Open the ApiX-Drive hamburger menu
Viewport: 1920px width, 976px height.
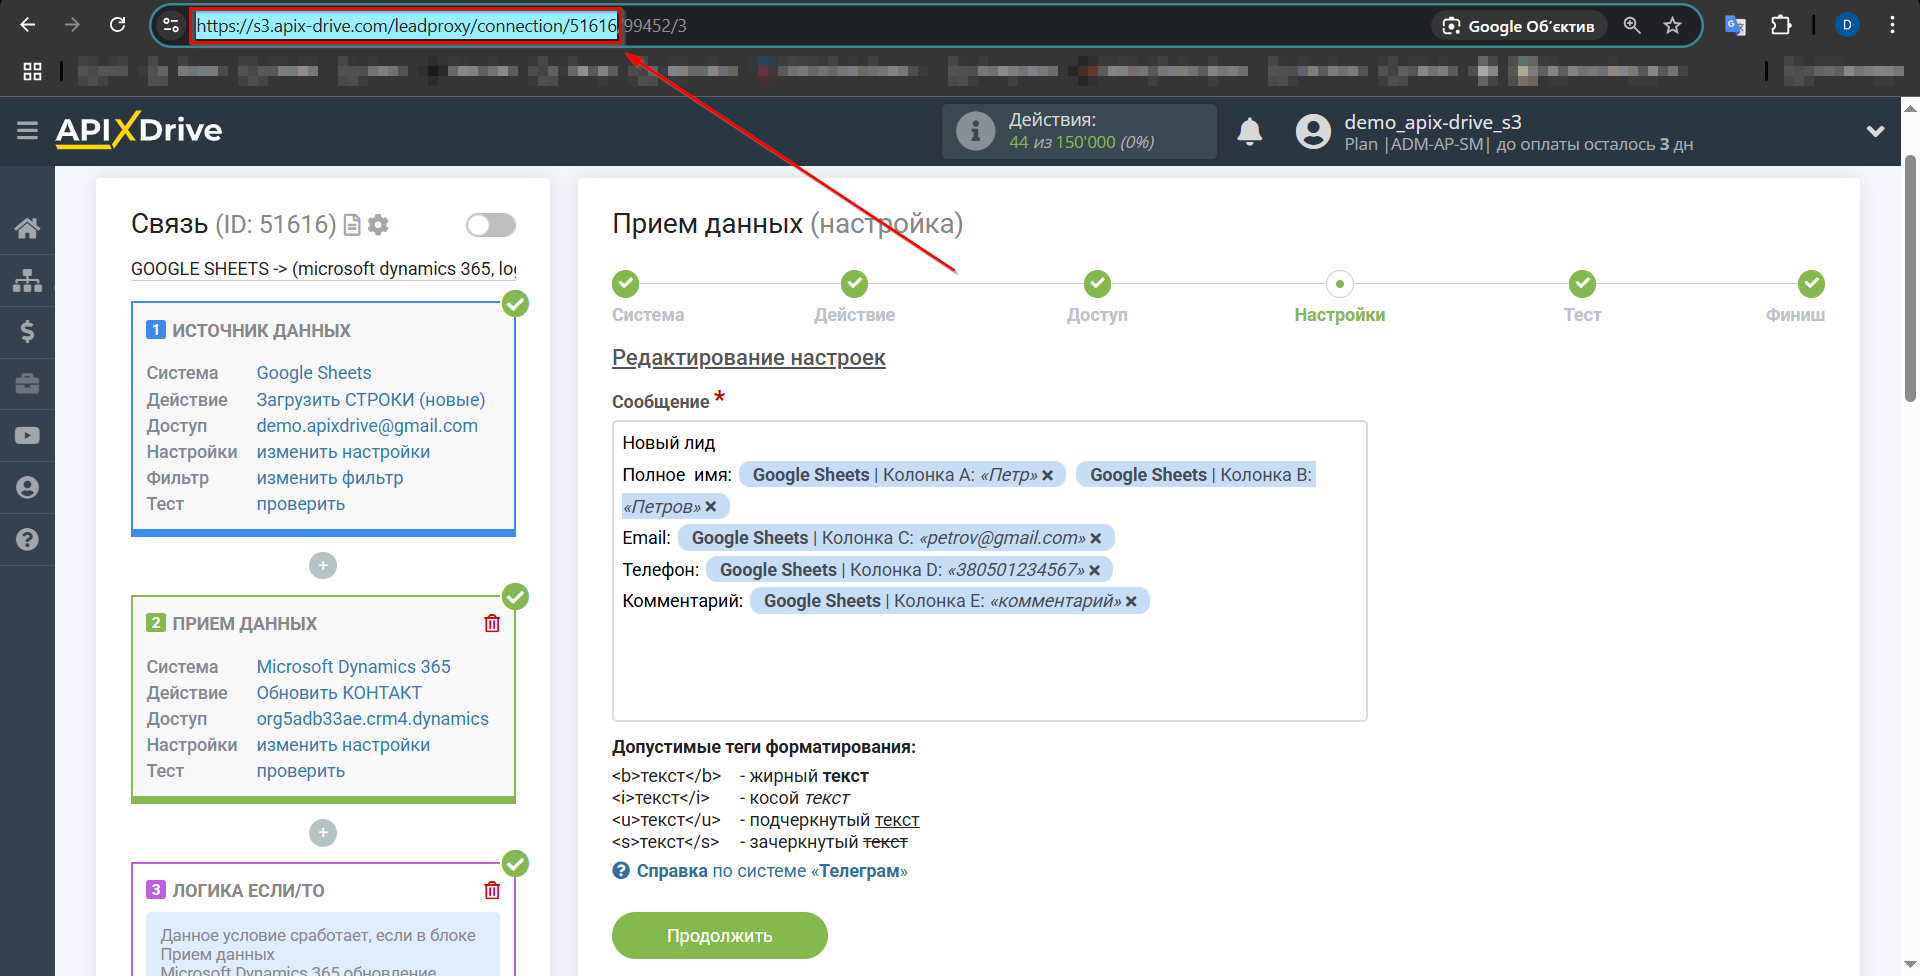pos(27,130)
